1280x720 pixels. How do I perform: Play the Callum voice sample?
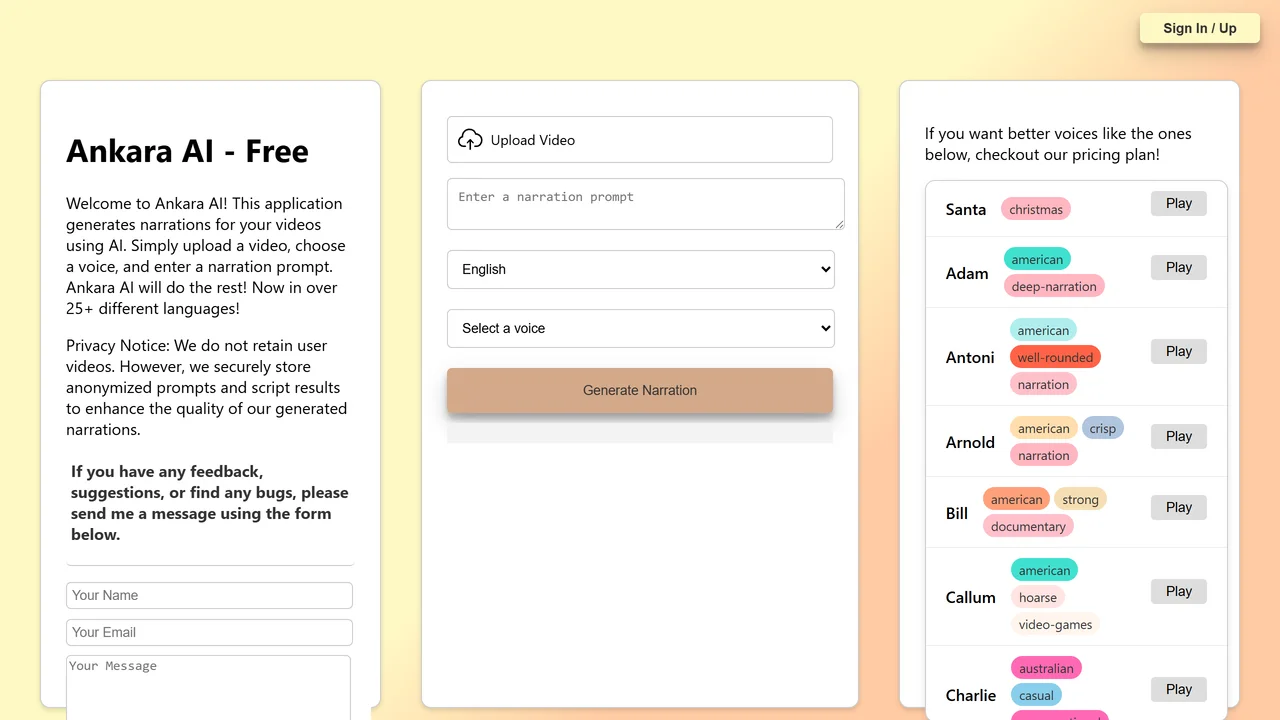[1179, 592]
